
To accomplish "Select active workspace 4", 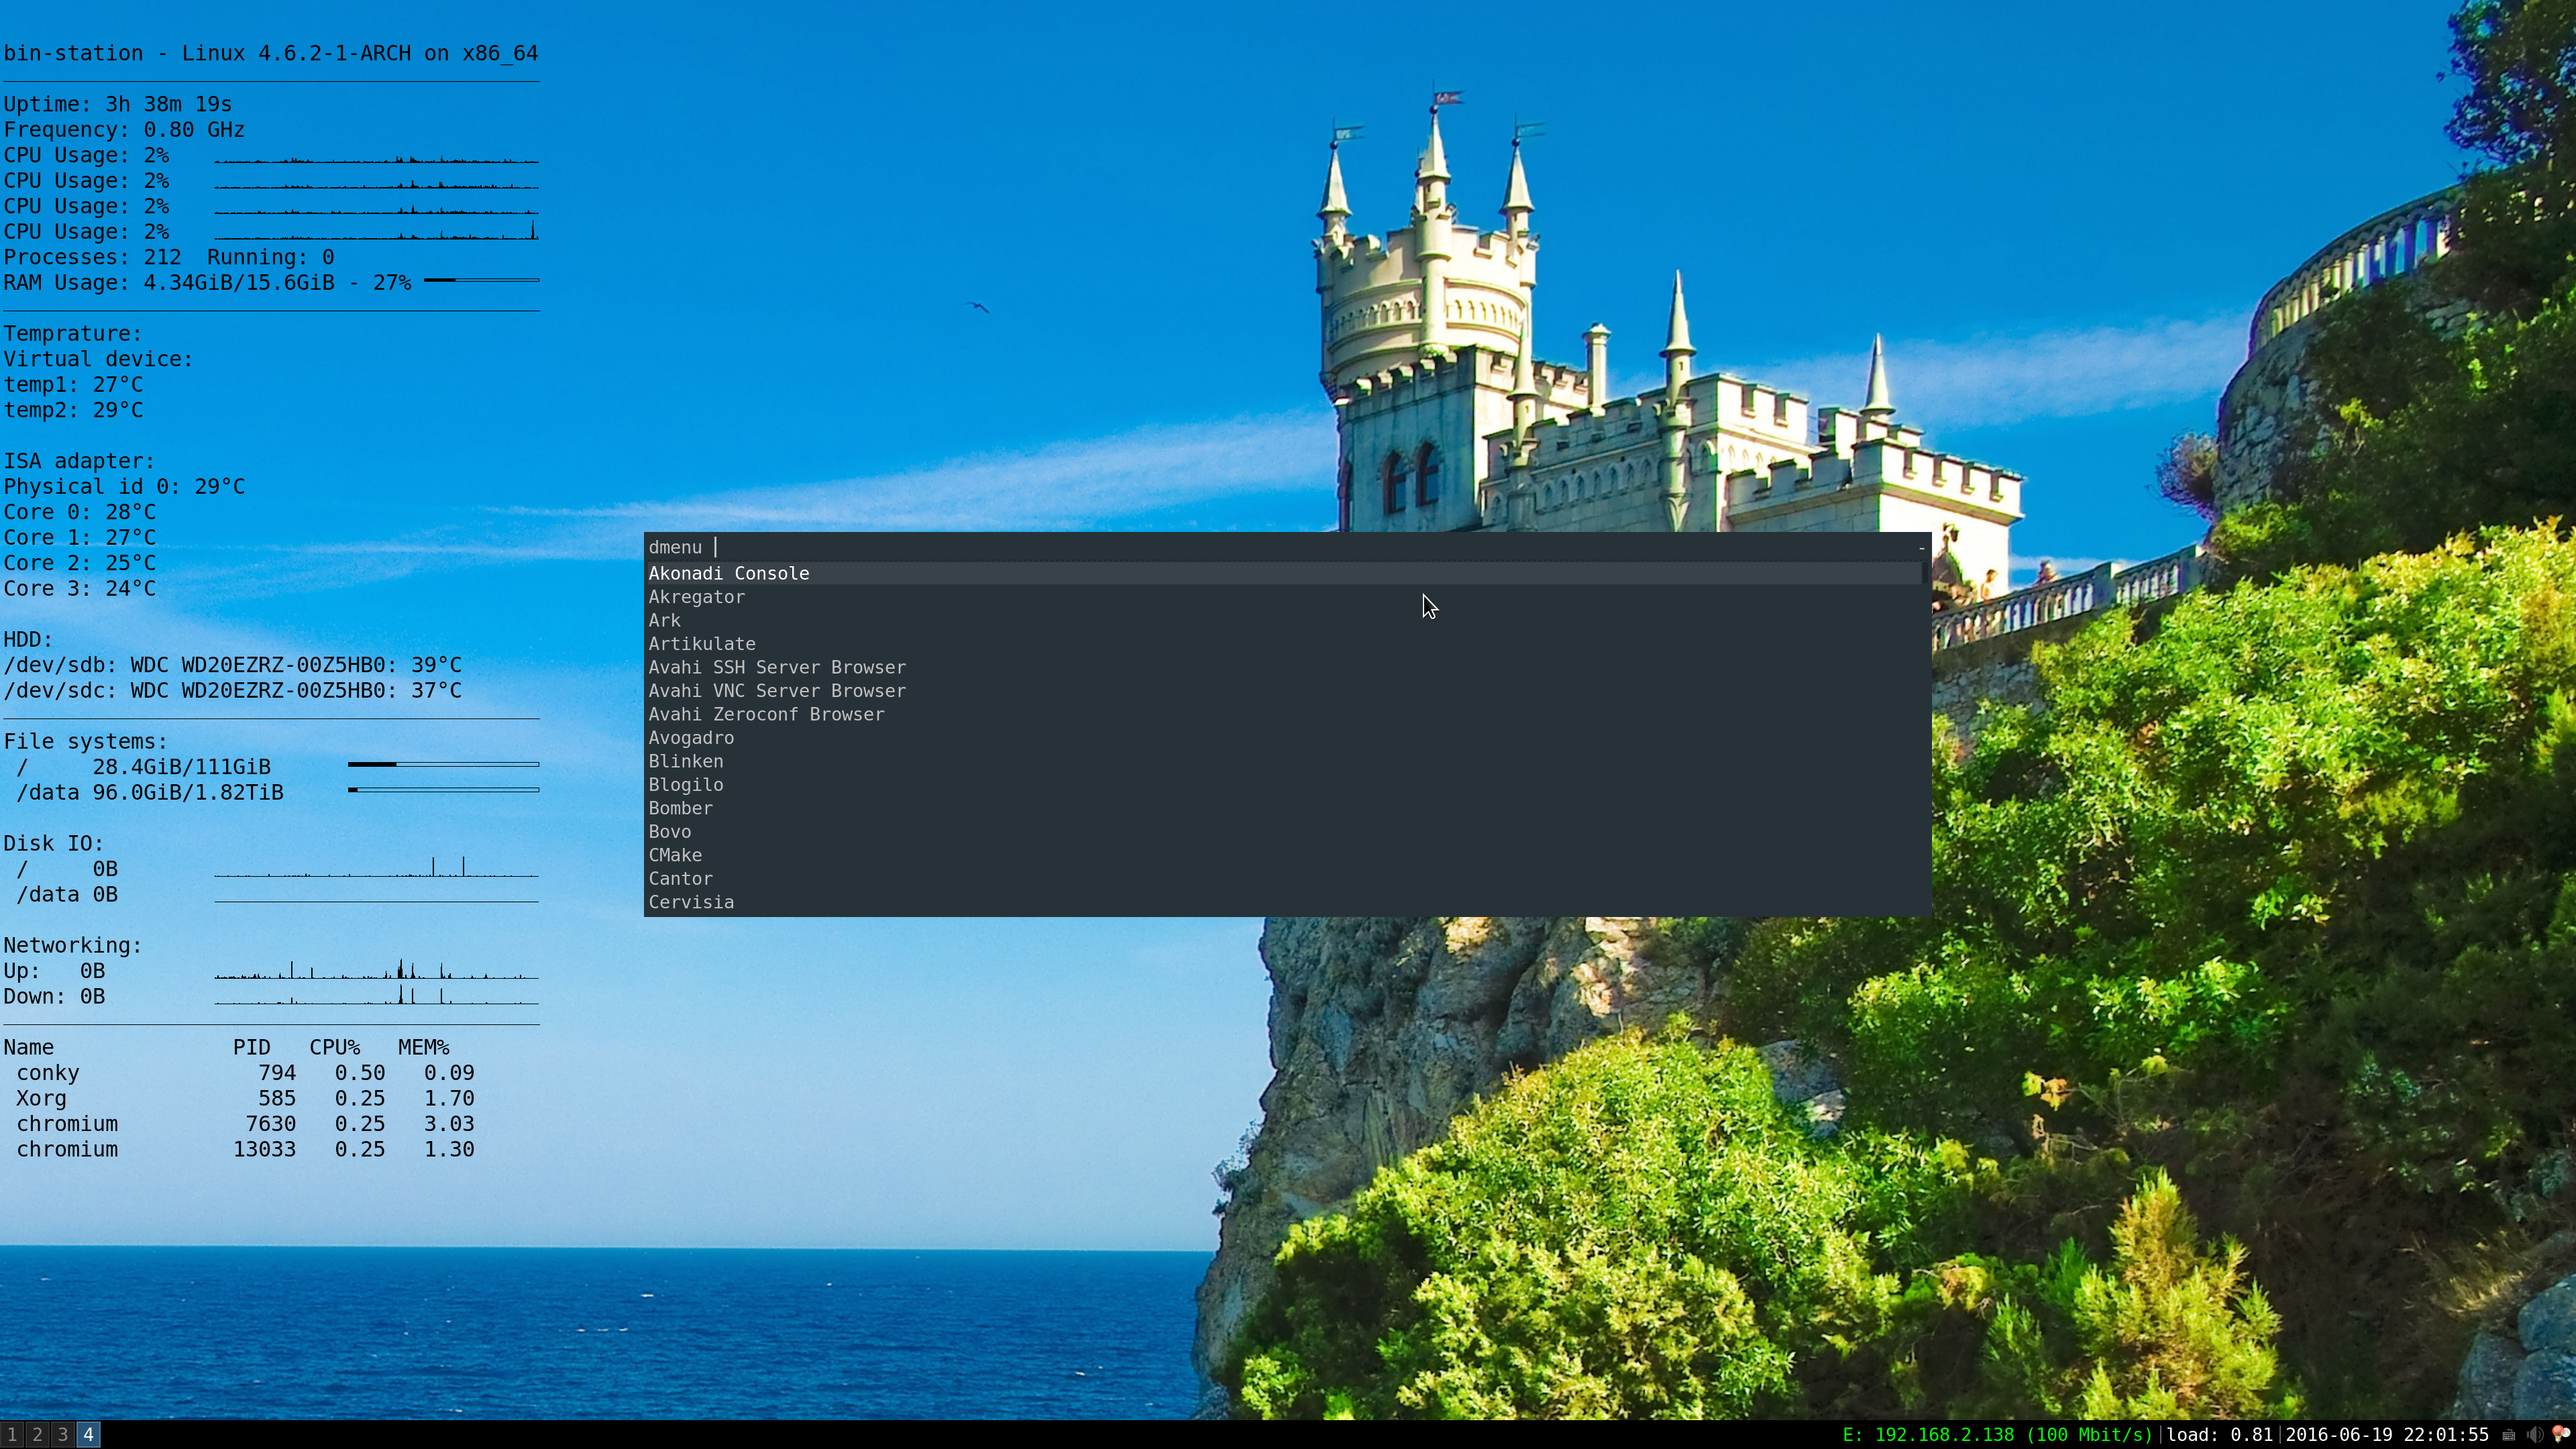I will point(88,1435).
